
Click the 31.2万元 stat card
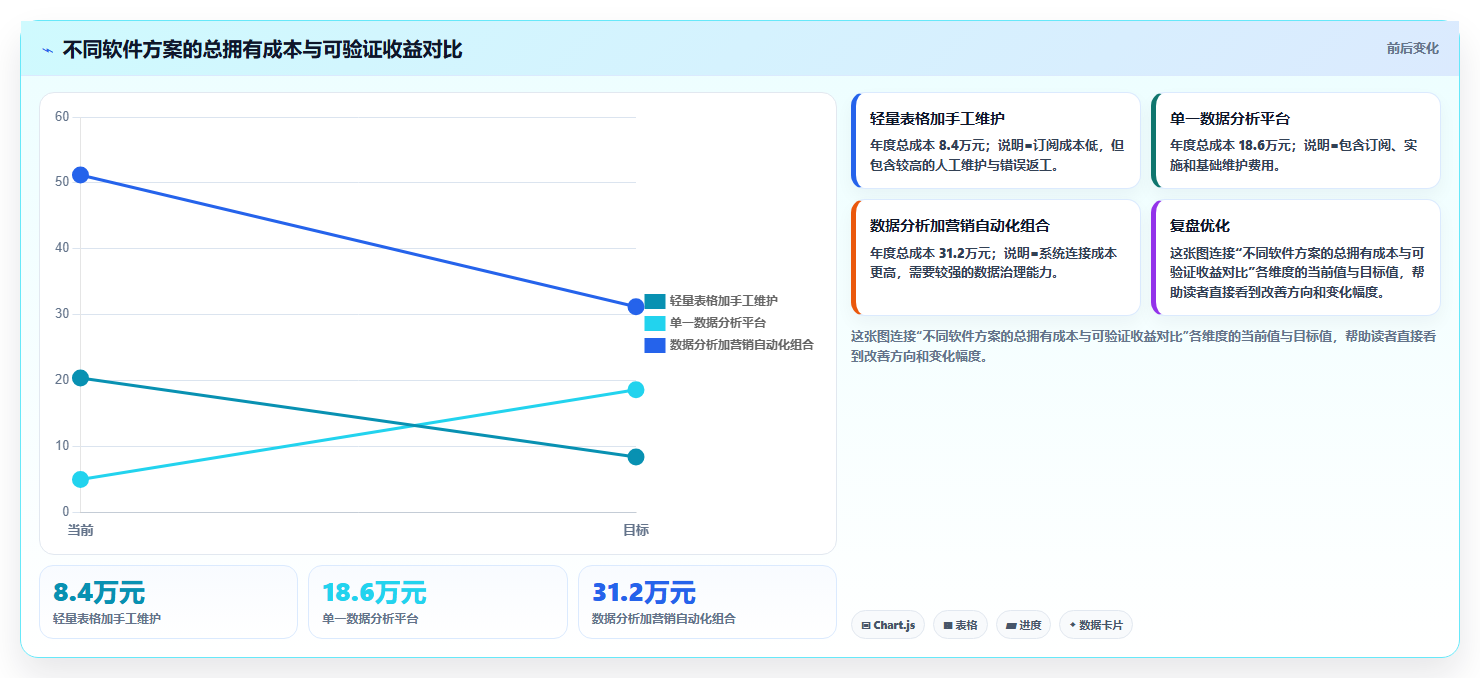tap(707, 602)
